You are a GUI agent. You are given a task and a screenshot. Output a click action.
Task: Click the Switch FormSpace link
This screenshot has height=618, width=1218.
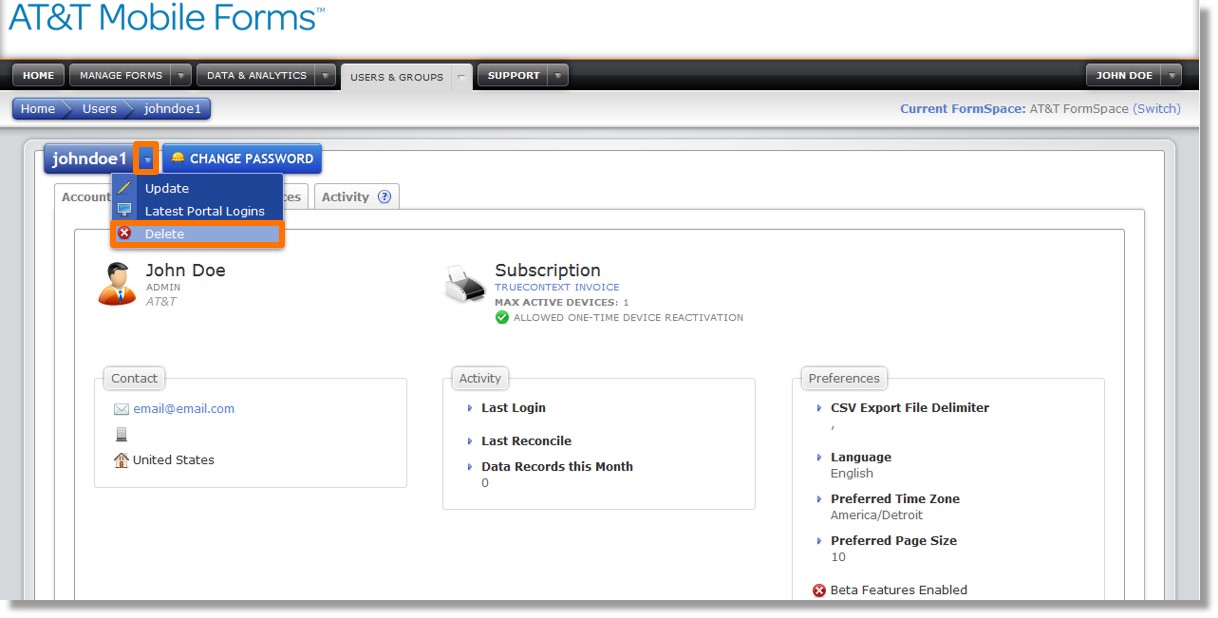click(1156, 109)
